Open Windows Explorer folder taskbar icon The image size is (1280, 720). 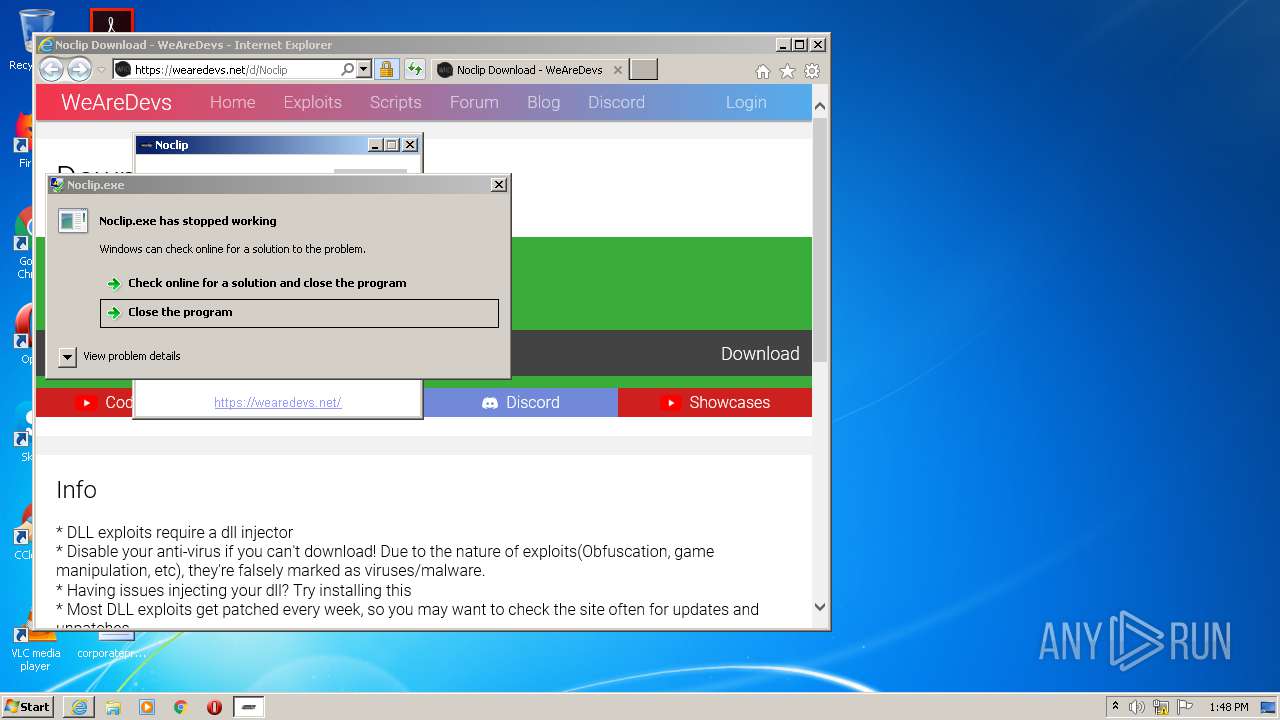point(113,707)
